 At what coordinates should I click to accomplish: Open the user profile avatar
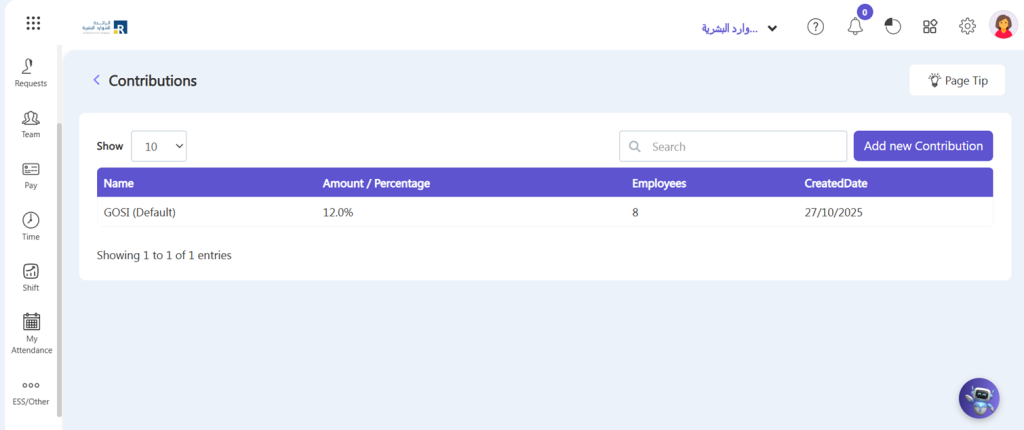(1003, 25)
